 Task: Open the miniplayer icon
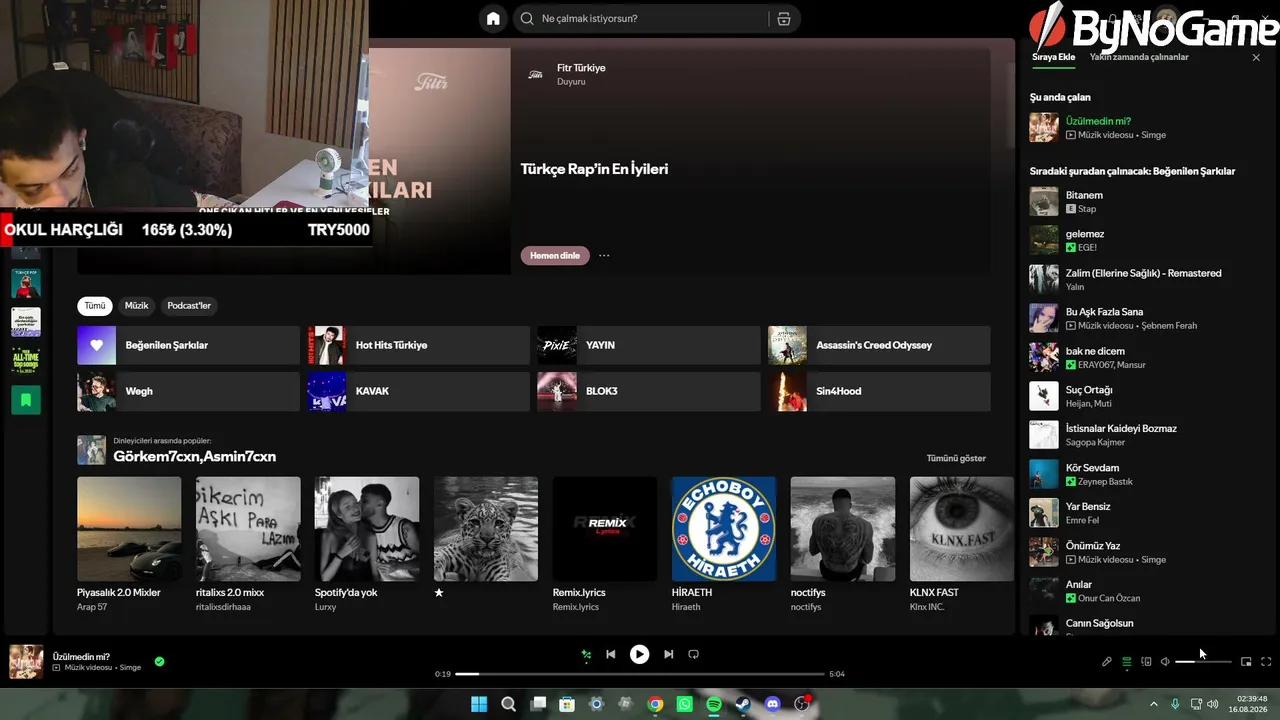tap(1246, 661)
